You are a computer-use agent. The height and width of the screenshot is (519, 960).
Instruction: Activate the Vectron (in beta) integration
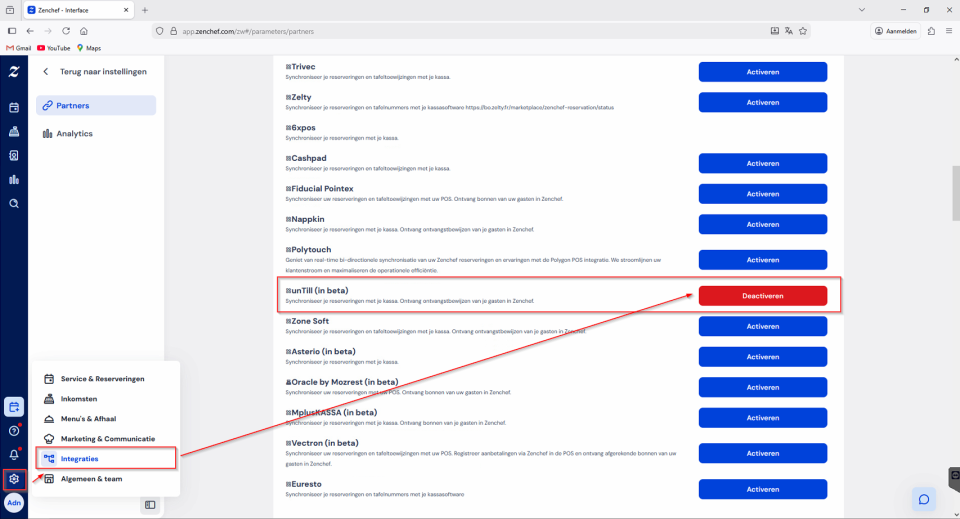tap(763, 454)
